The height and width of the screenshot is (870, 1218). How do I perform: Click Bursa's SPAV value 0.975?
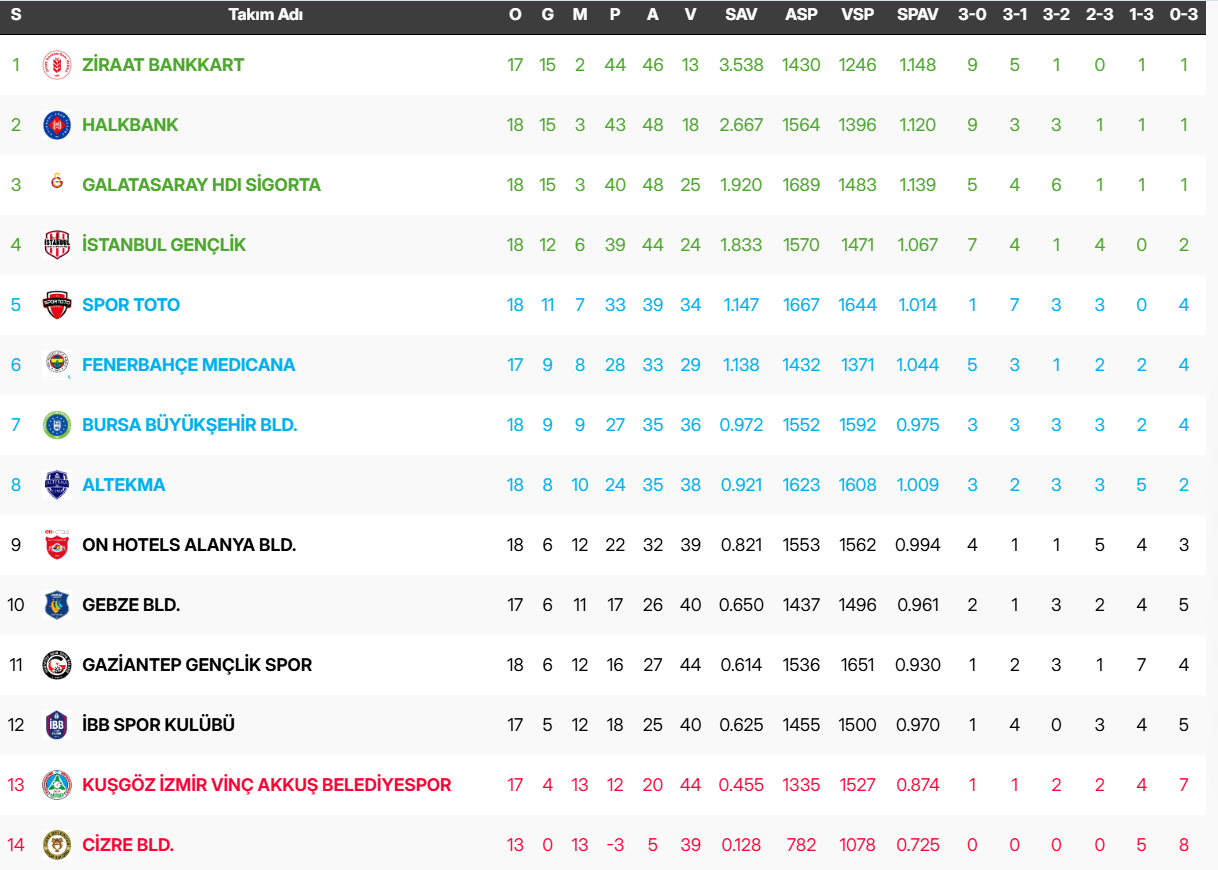pos(918,425)
